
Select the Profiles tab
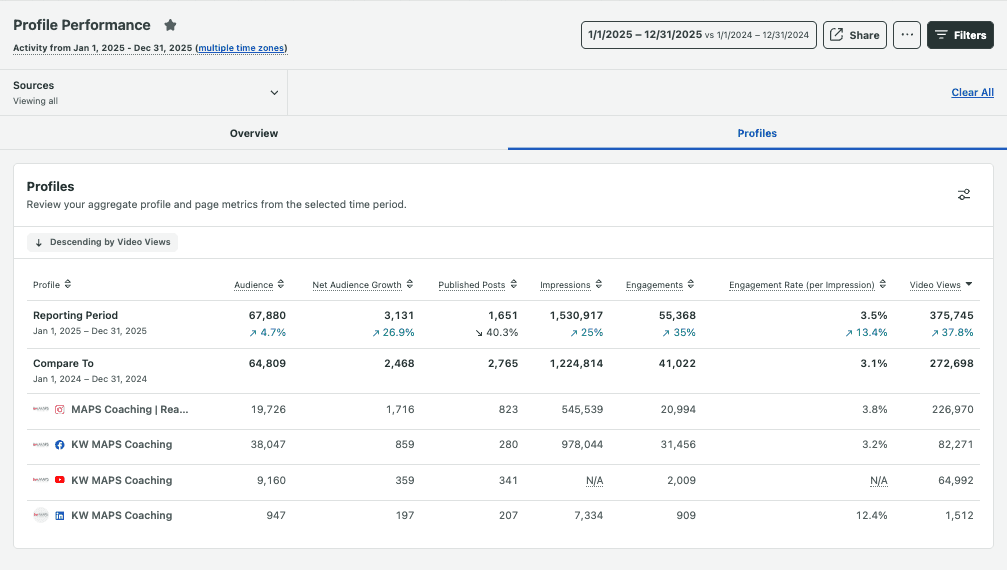[757, 133]
